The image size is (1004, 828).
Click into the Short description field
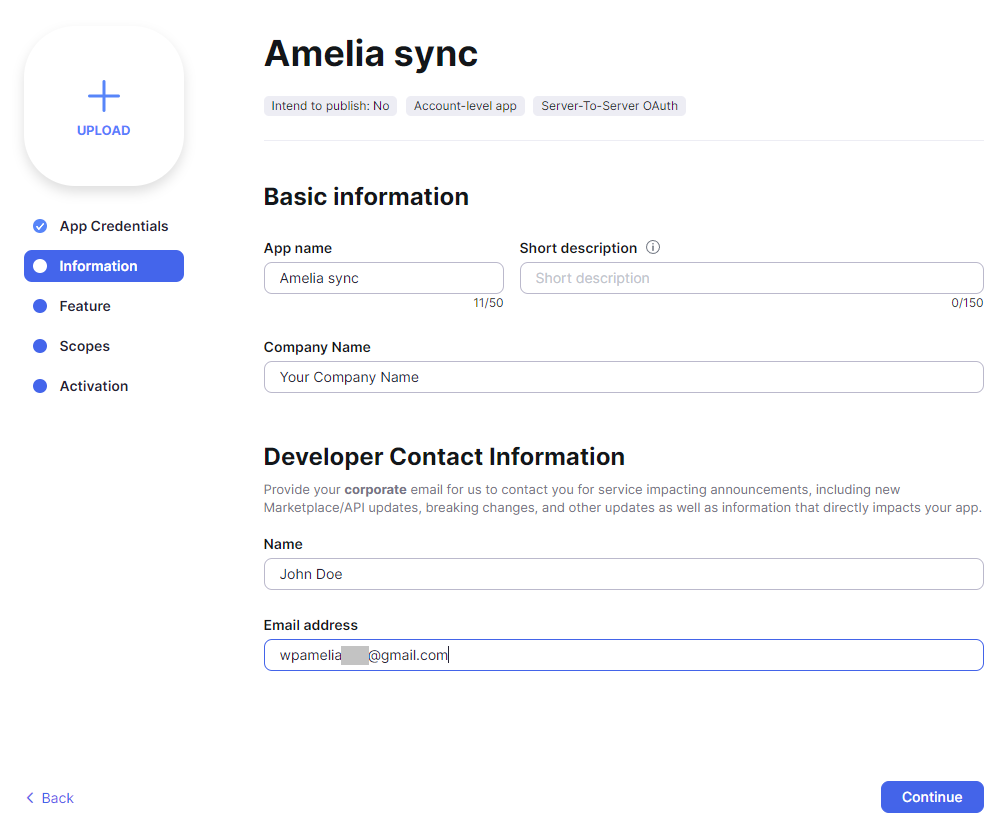(x=751, y=278)
